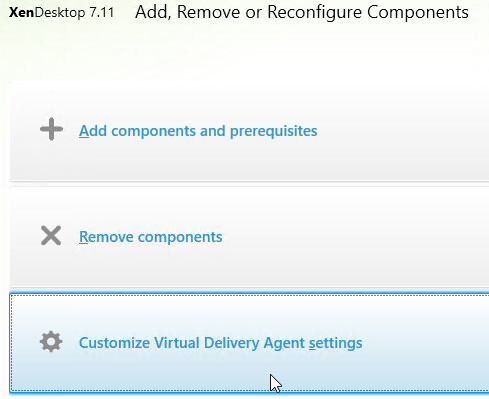The image size is (489, 399).
Task: Click the word prerequisites in the Add link
Action: tap(274, 131)
